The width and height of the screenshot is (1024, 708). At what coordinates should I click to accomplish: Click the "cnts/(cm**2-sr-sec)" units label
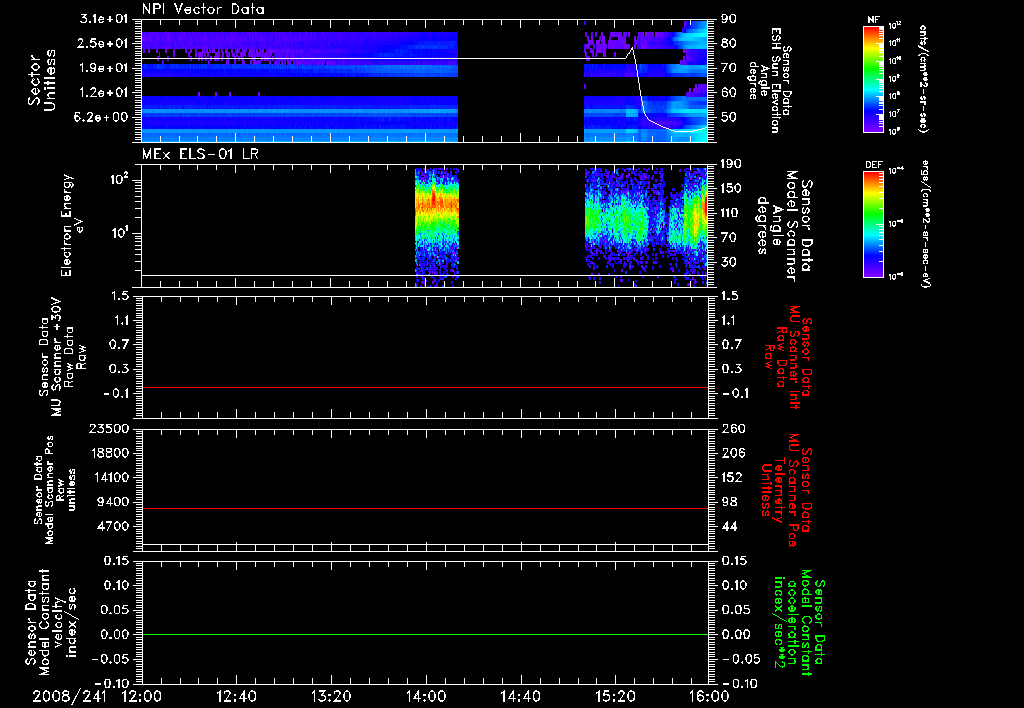tap(923, 78)
